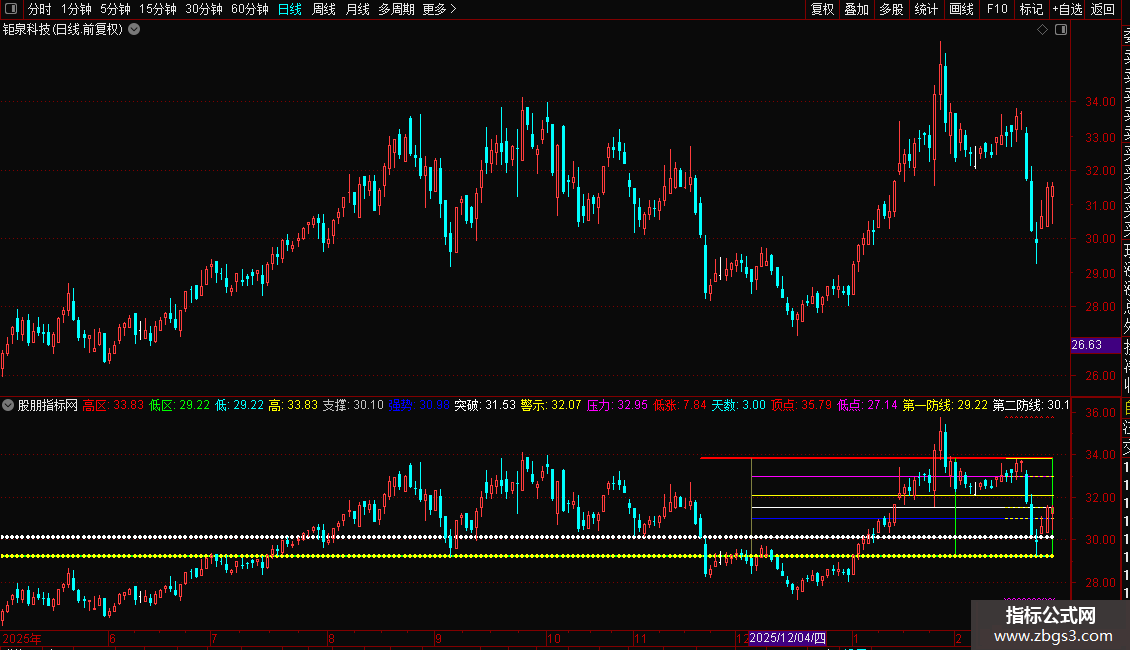The width and height of the screenshot is (1130, 650).
Task: Click month 10 on the time axis
Action: (x=553, y=638)
